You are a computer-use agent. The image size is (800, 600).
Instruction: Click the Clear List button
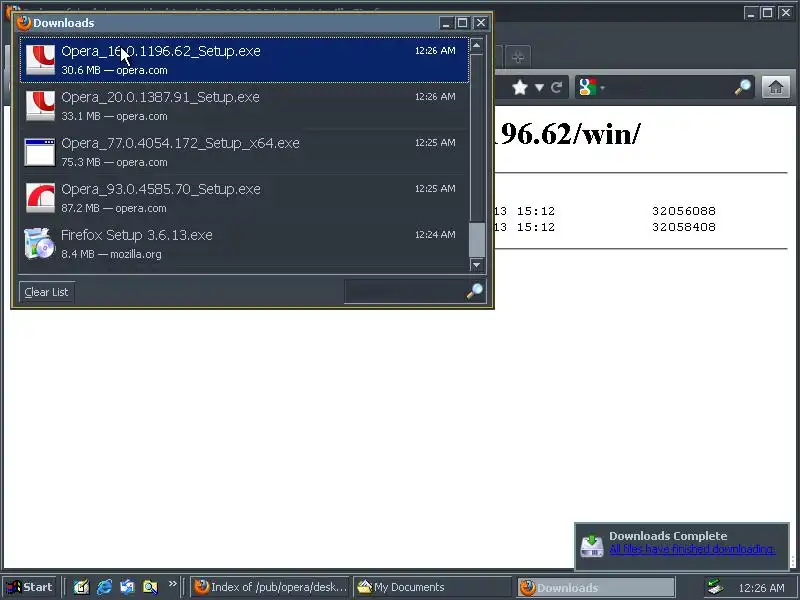click(46, 292)
